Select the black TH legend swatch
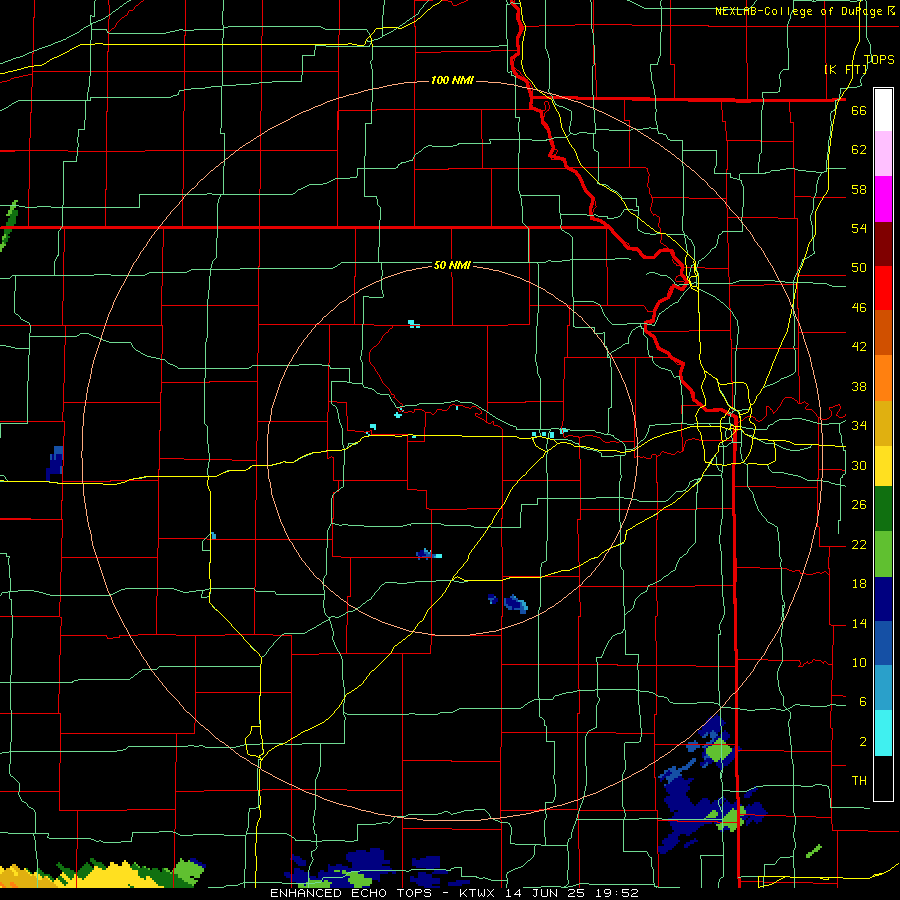The height and width of the screenshot is (900, 900). 883,778
